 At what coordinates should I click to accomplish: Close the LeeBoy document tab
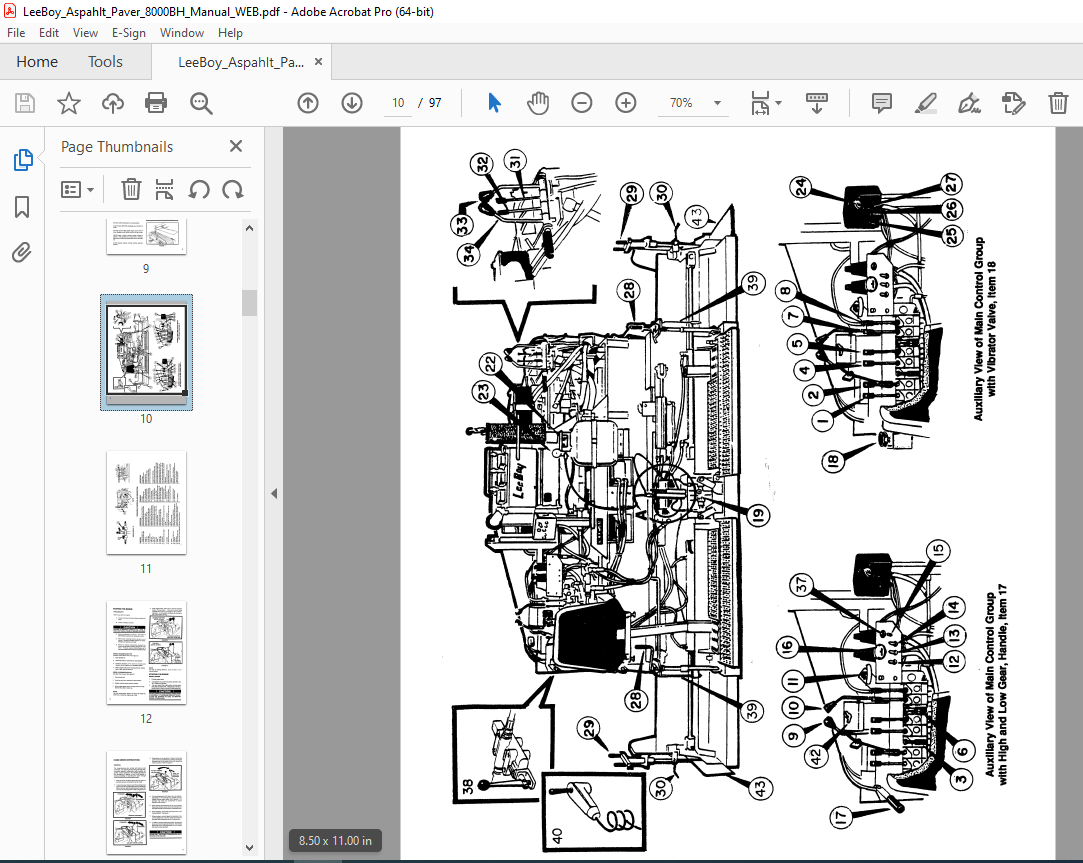click(x=318, y=61)
